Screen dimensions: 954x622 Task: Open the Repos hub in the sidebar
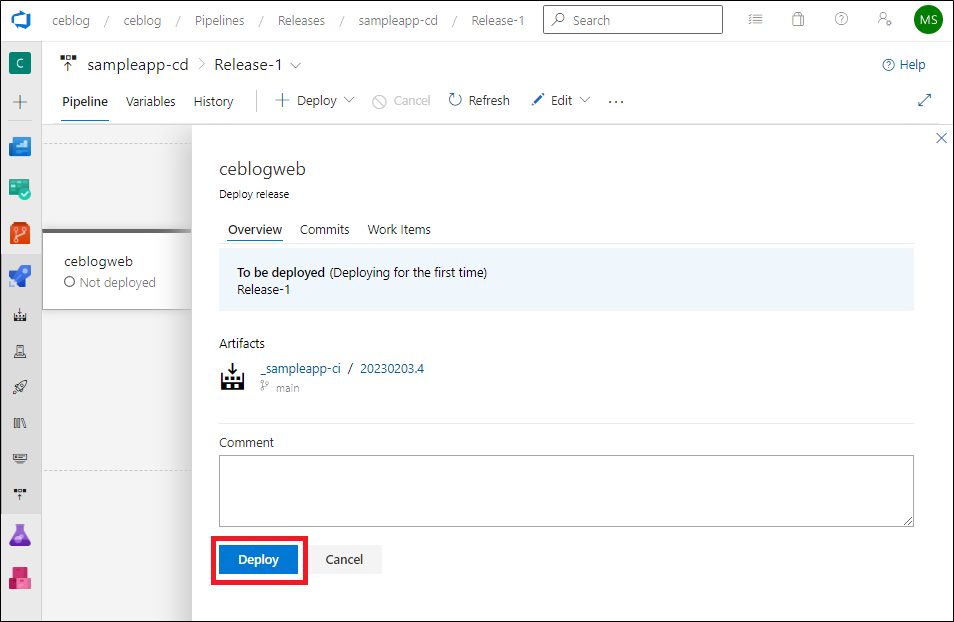20,233
